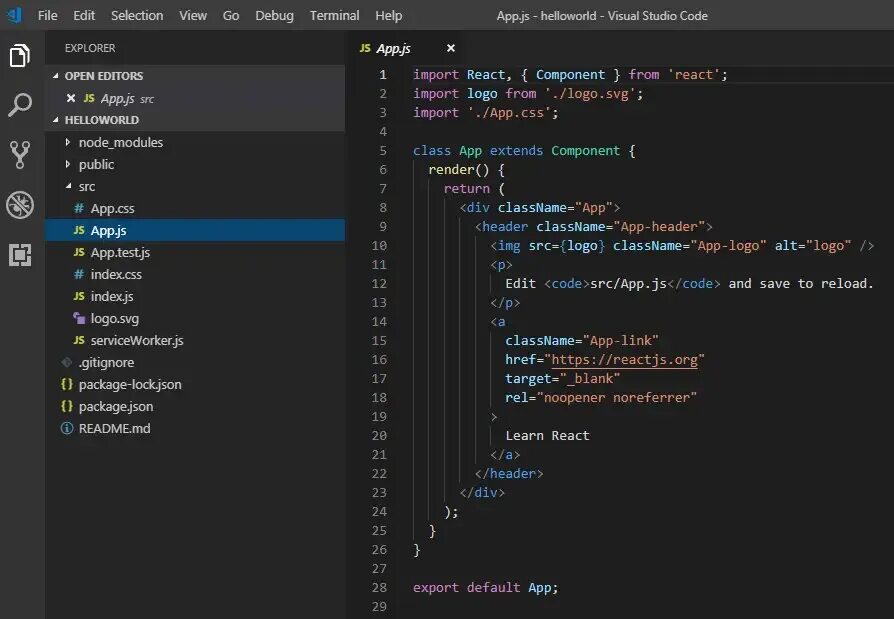This screenshot has width=894, height=619.
Task: Open README.md file
Action: point(194,428)
